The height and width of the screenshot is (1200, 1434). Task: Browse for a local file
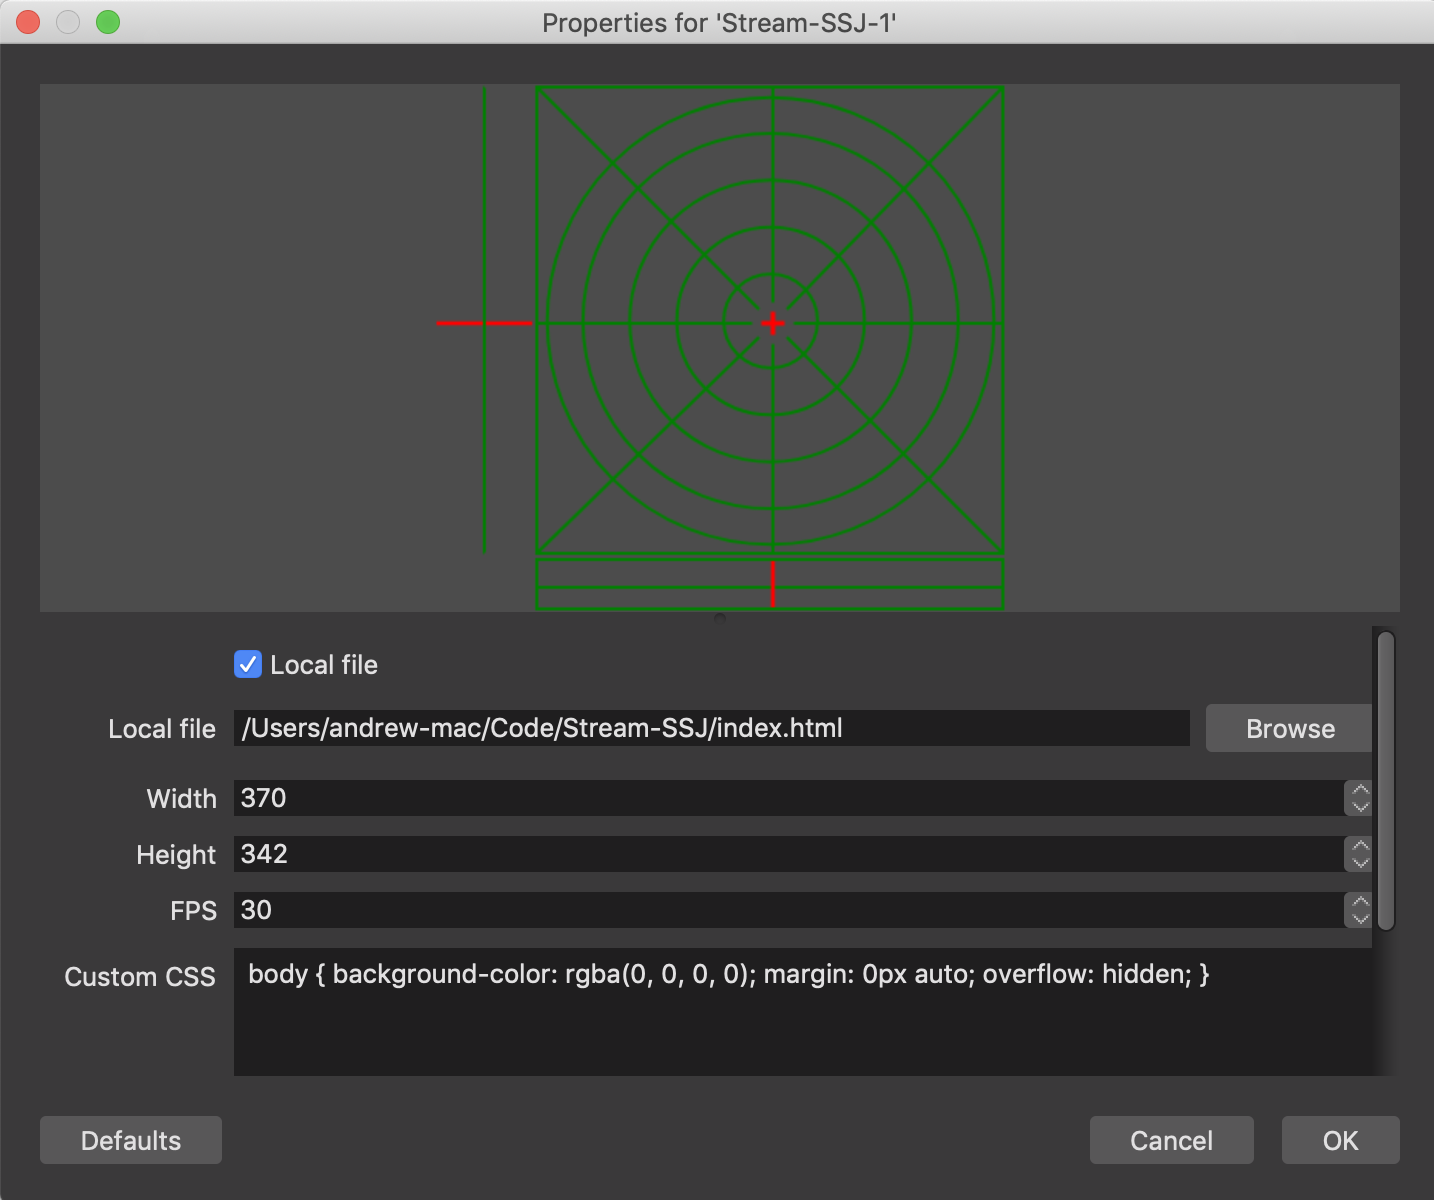click(x=1289, y=728)
